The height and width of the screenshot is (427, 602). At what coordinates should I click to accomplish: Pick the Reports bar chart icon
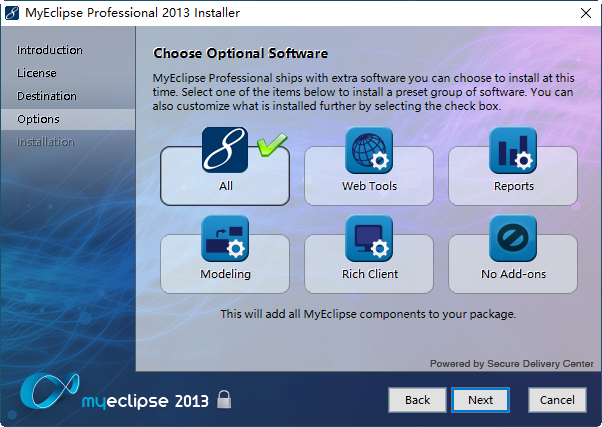pos(513,152)
